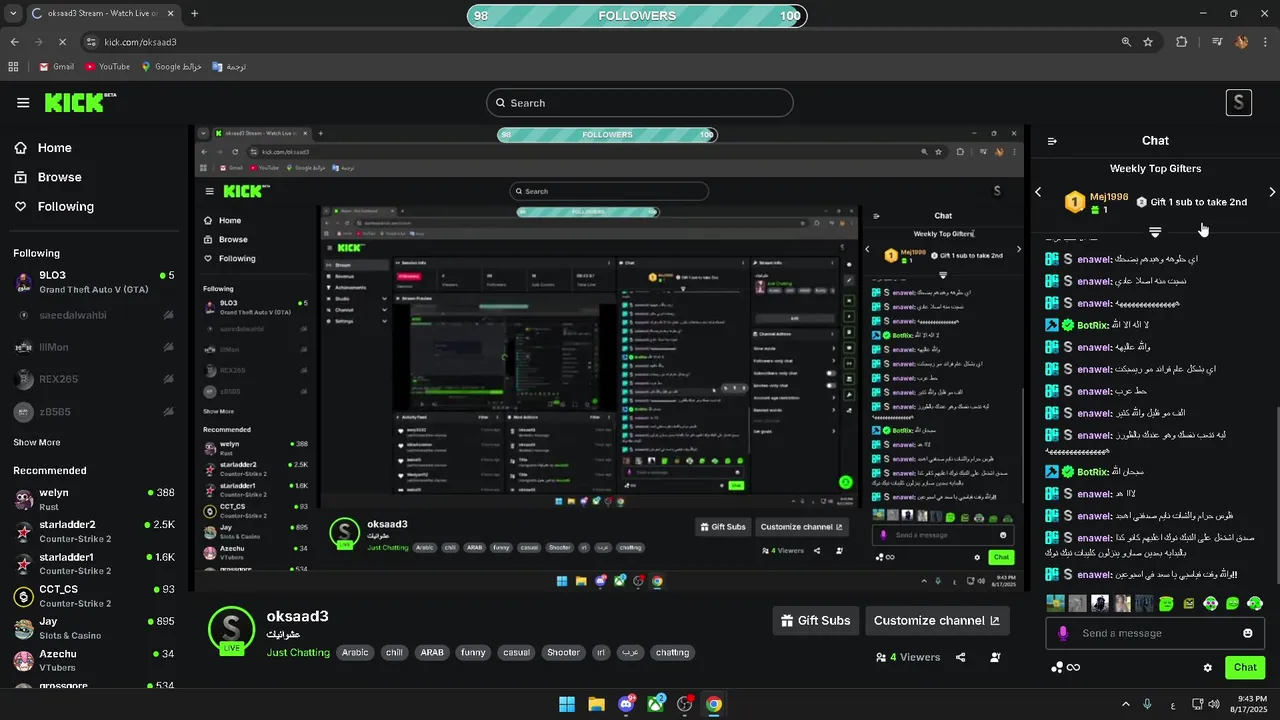Bookmark this page with star icon
This screenshot has height=720, width=1280.
point(1148,42)
